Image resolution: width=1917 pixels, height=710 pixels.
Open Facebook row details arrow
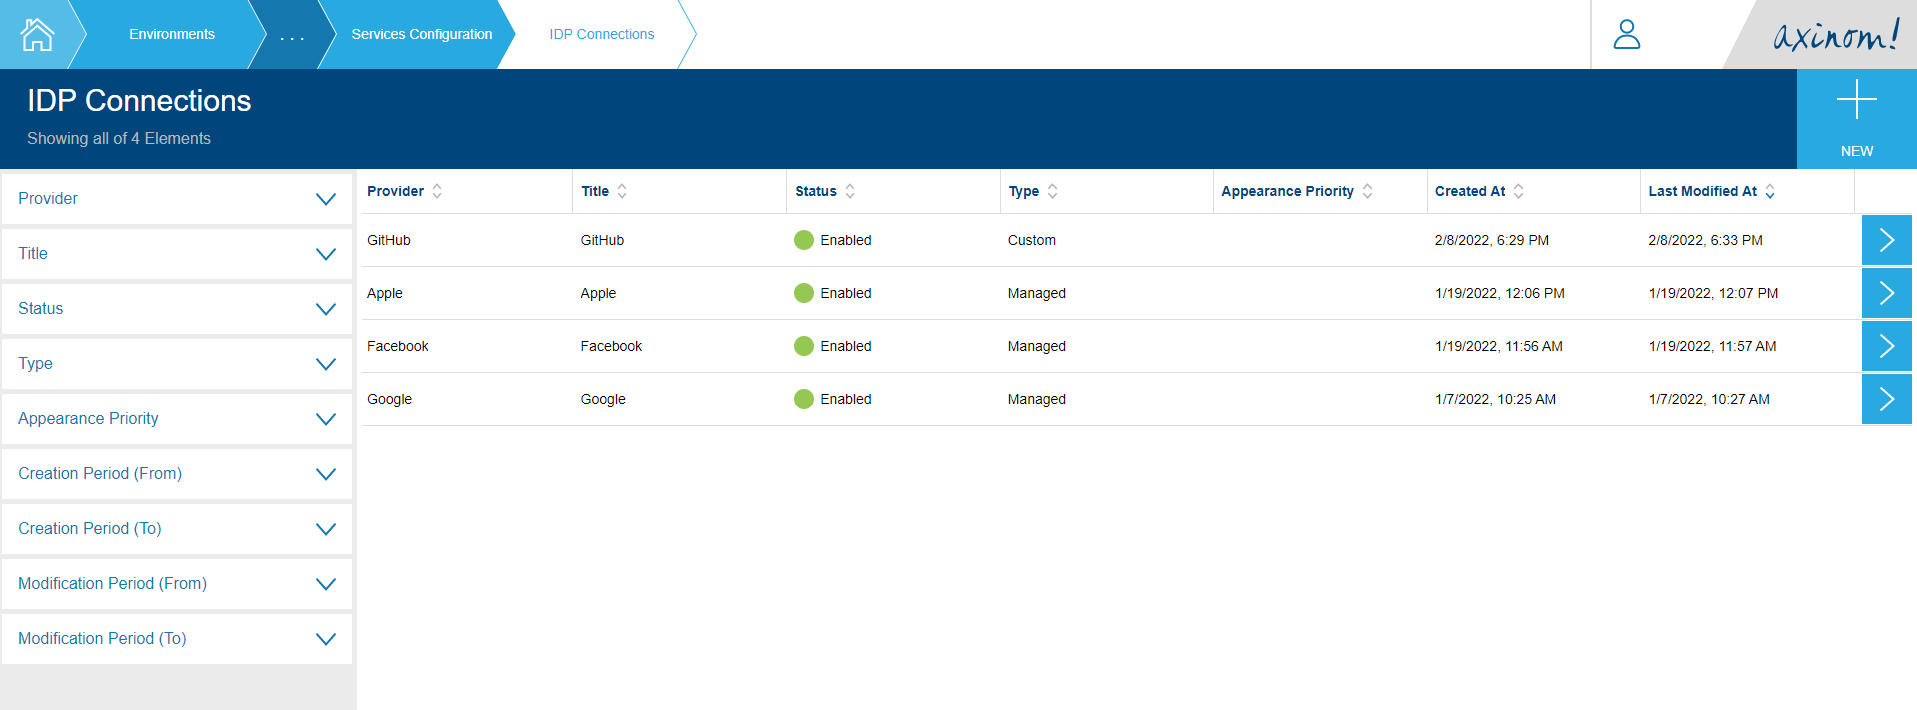coord(1886,346)
